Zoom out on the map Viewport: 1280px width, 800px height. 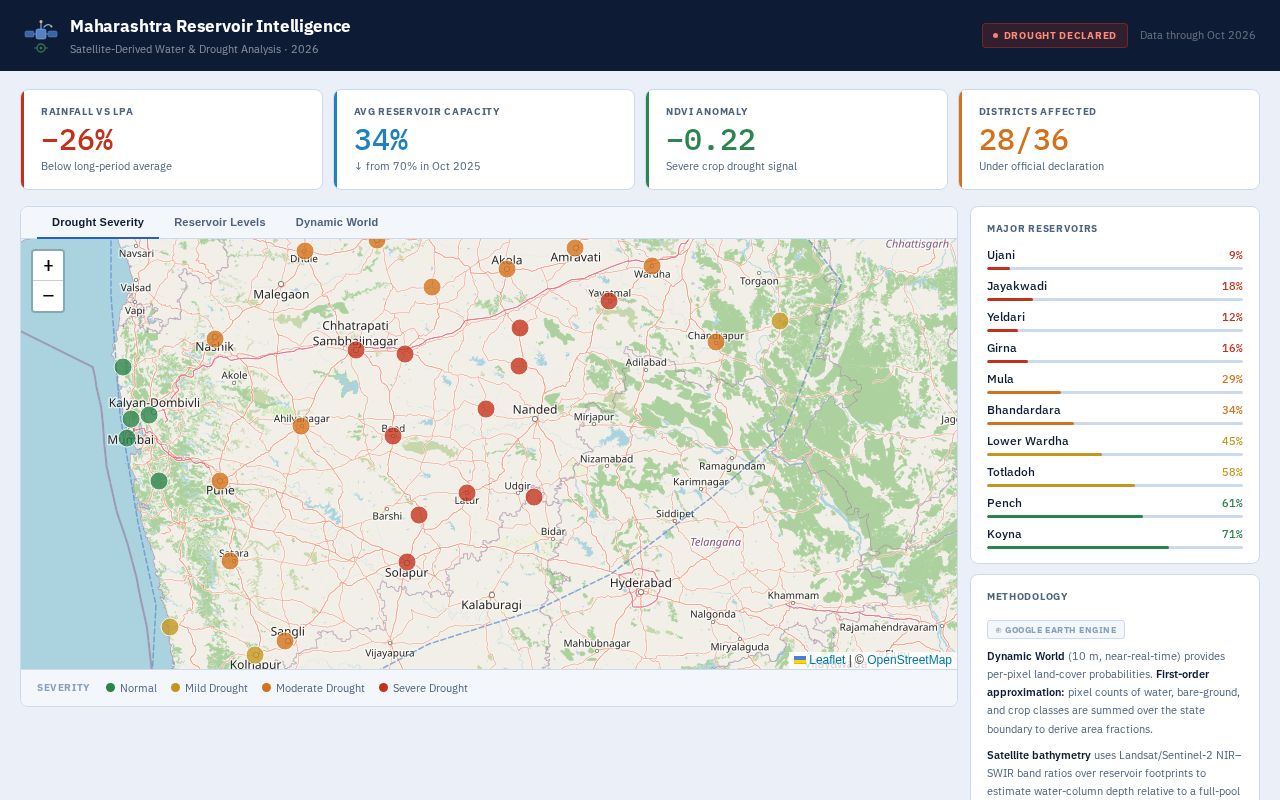click(48, 296)
